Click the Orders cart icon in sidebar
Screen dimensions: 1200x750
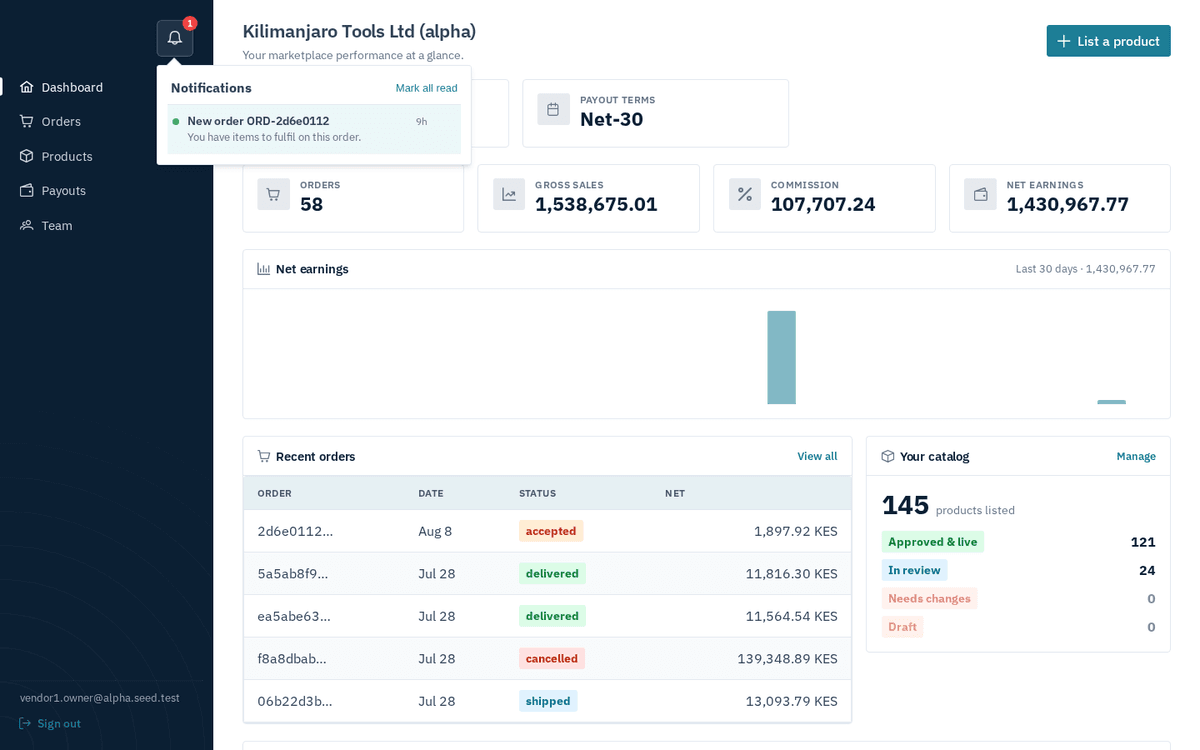(x=27, y=121)
